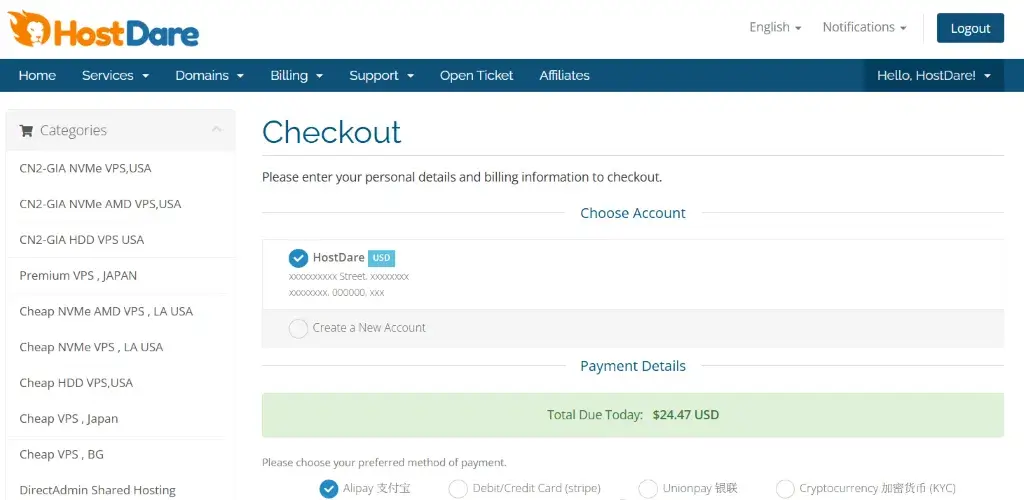
Task: Select the HostDare existing account radio
Action: point(298,258)
